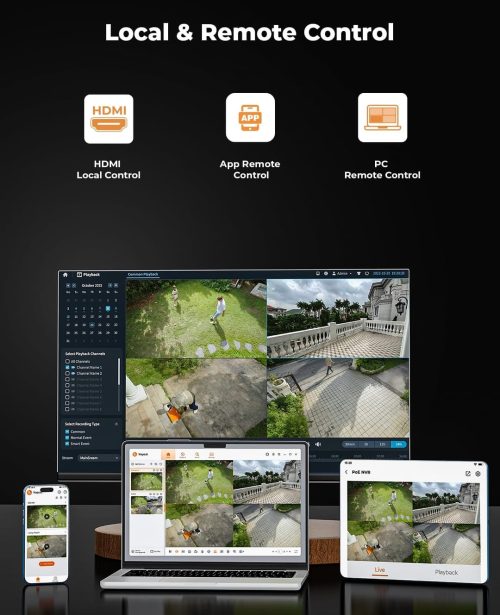The image size is (500, 615).
Task: Click the PC Remote Control laptop icon
Action: 382,118
